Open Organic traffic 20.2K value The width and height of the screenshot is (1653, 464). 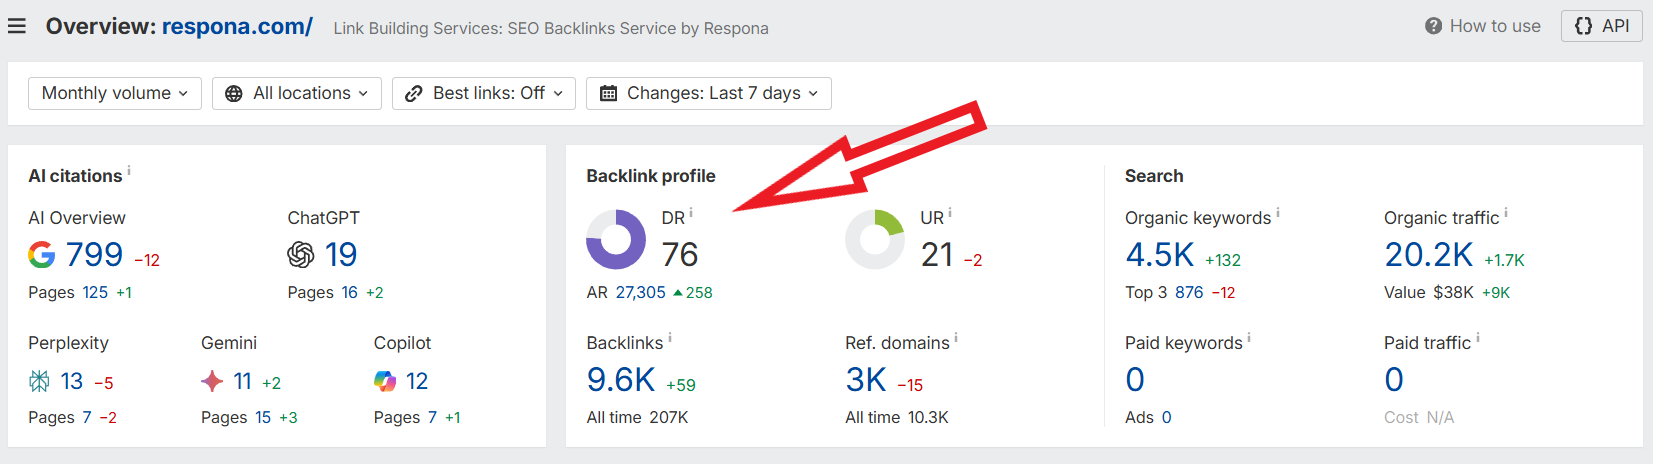tap(1429, 255)
